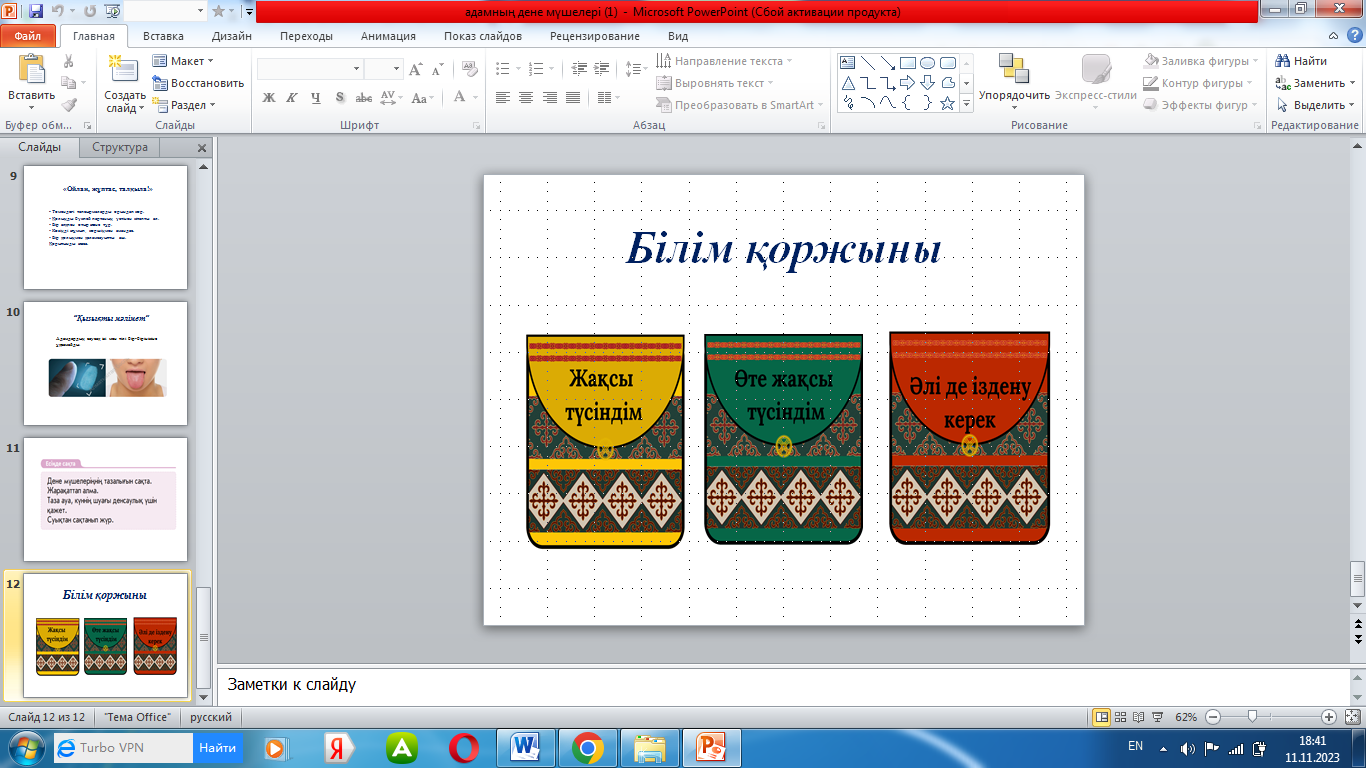Click the Increase Font Size icon
Screen dimensions: 1366x768
point(416,69)
